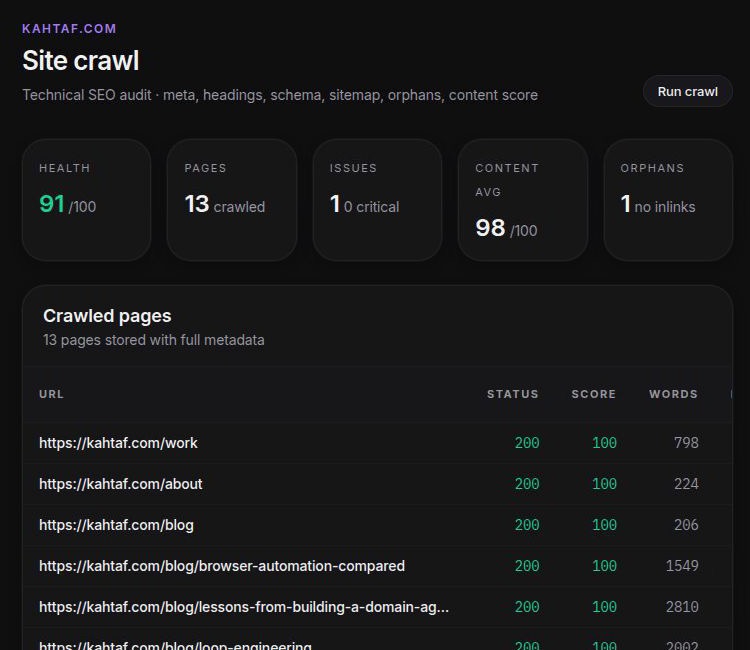Image resolution: width=750 pixels, height=650 pixels.
Task: Open browser-automation-compared blog URL
Action: pyautogui.click(x=222, y=566)
